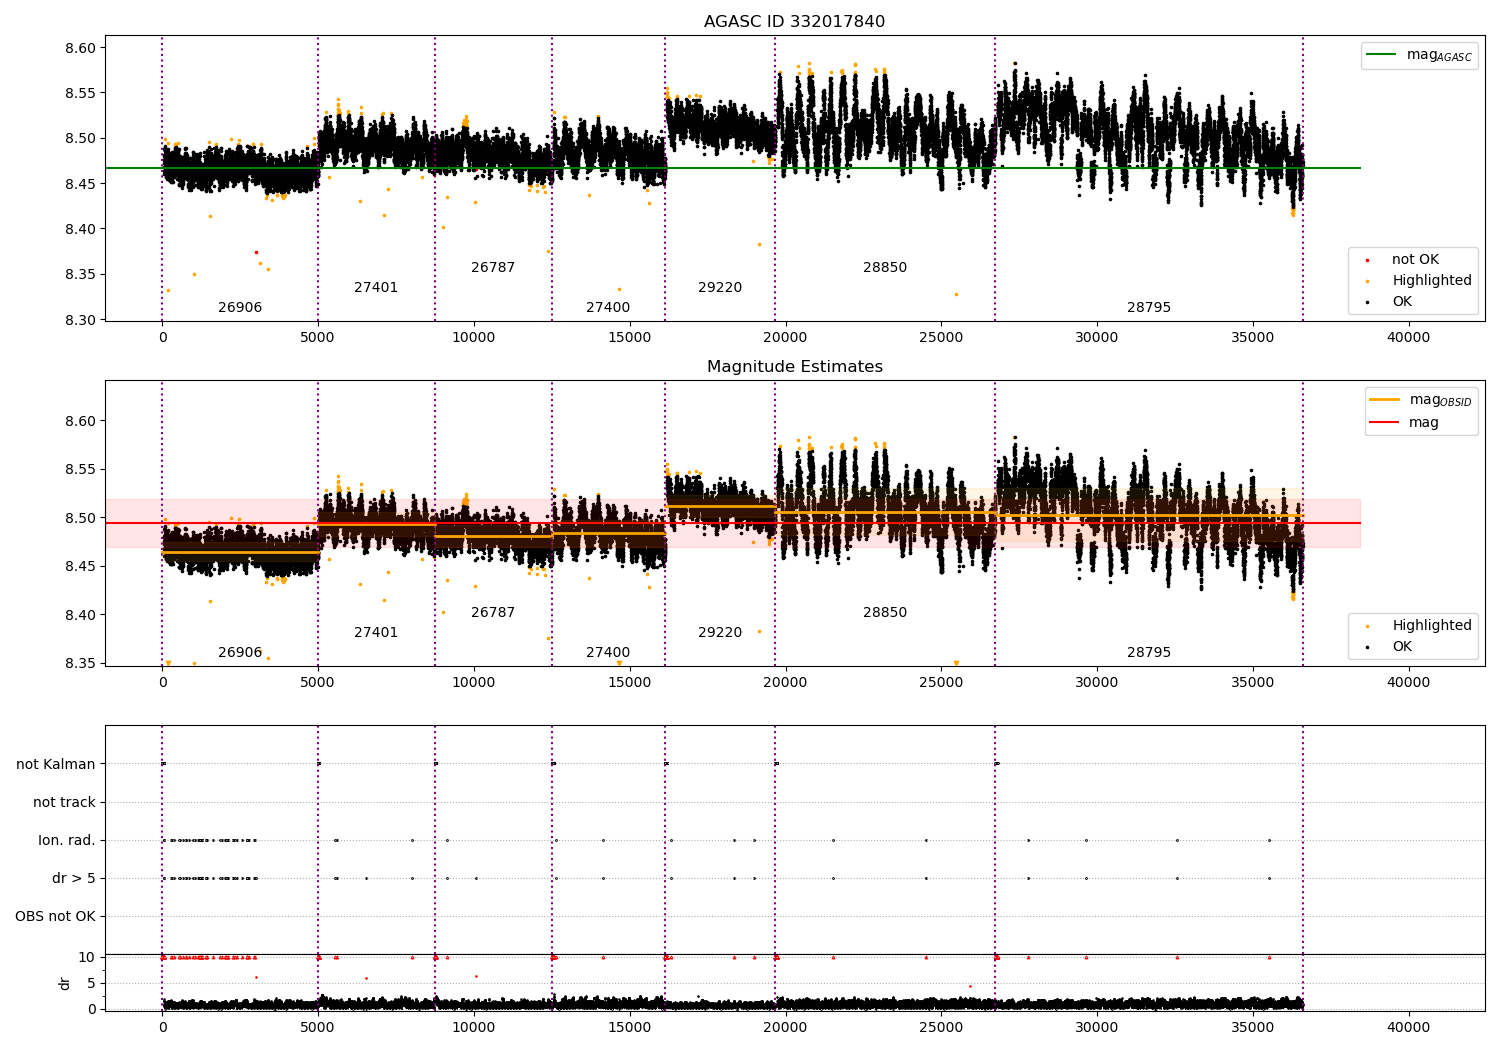1500x1050 pixels.
Task: Click the 'Ion. rad.' row label
Action: (67, 841)
